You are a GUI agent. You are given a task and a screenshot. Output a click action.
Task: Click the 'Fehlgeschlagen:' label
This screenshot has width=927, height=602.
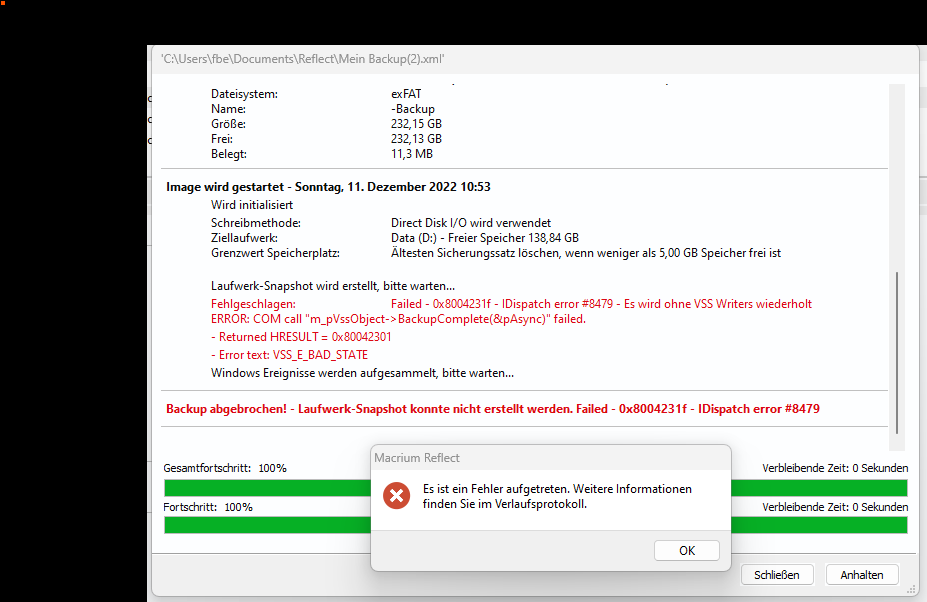coord(253,304)
